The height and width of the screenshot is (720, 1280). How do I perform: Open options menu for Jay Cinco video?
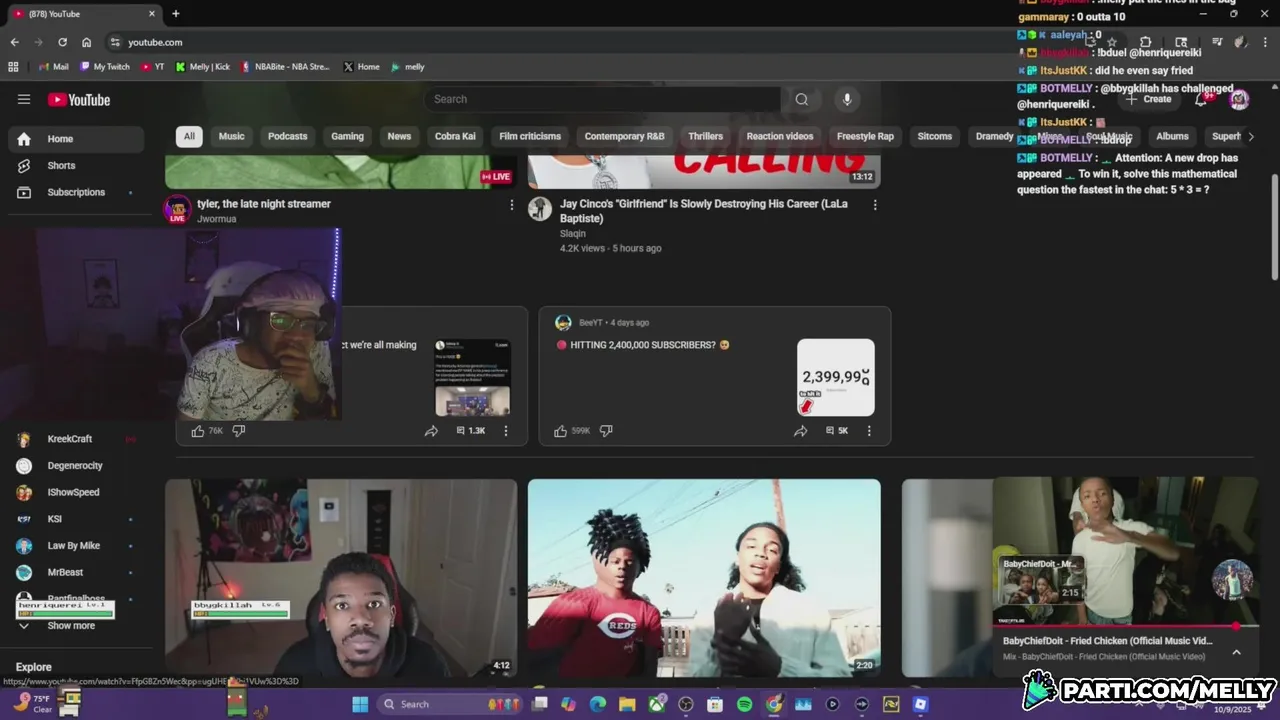pyautogui.click(x=875, y=205)
